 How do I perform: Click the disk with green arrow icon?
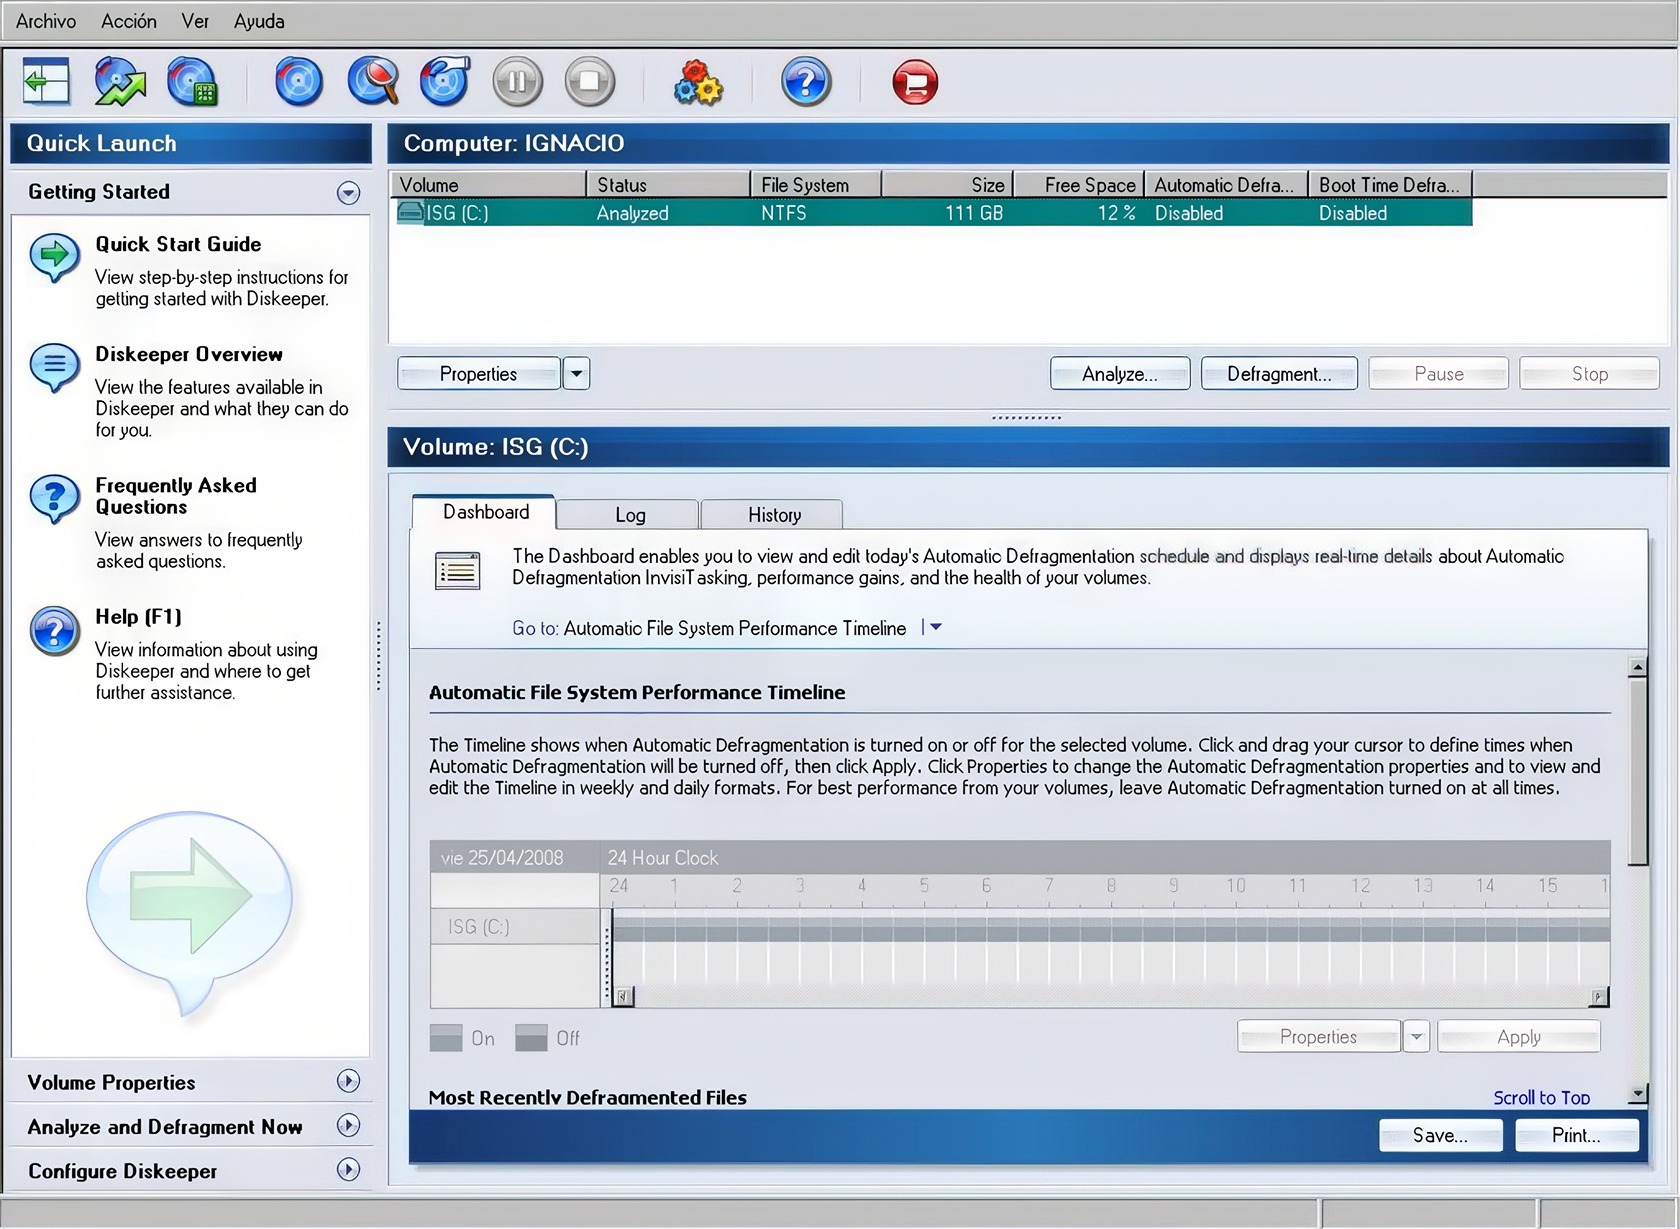pos(119,82)
